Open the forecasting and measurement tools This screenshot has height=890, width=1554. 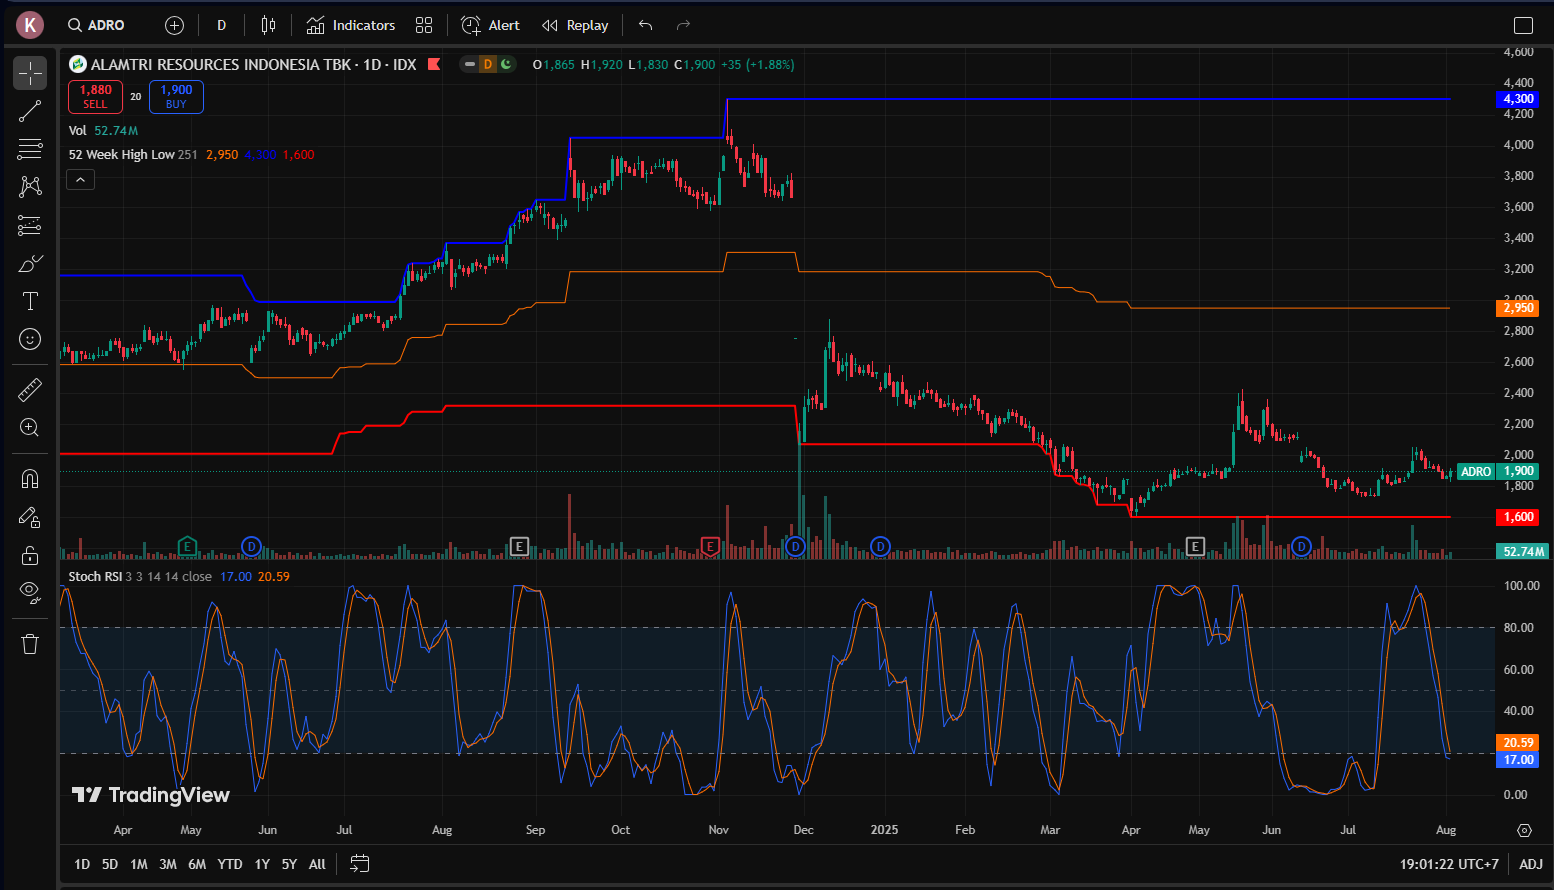click(30, 225)
